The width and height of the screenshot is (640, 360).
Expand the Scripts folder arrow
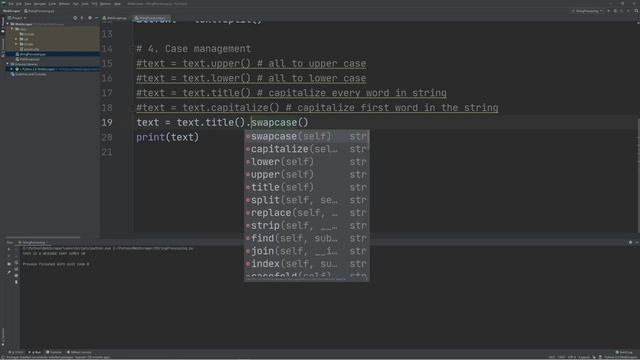[x=16, y=44]
